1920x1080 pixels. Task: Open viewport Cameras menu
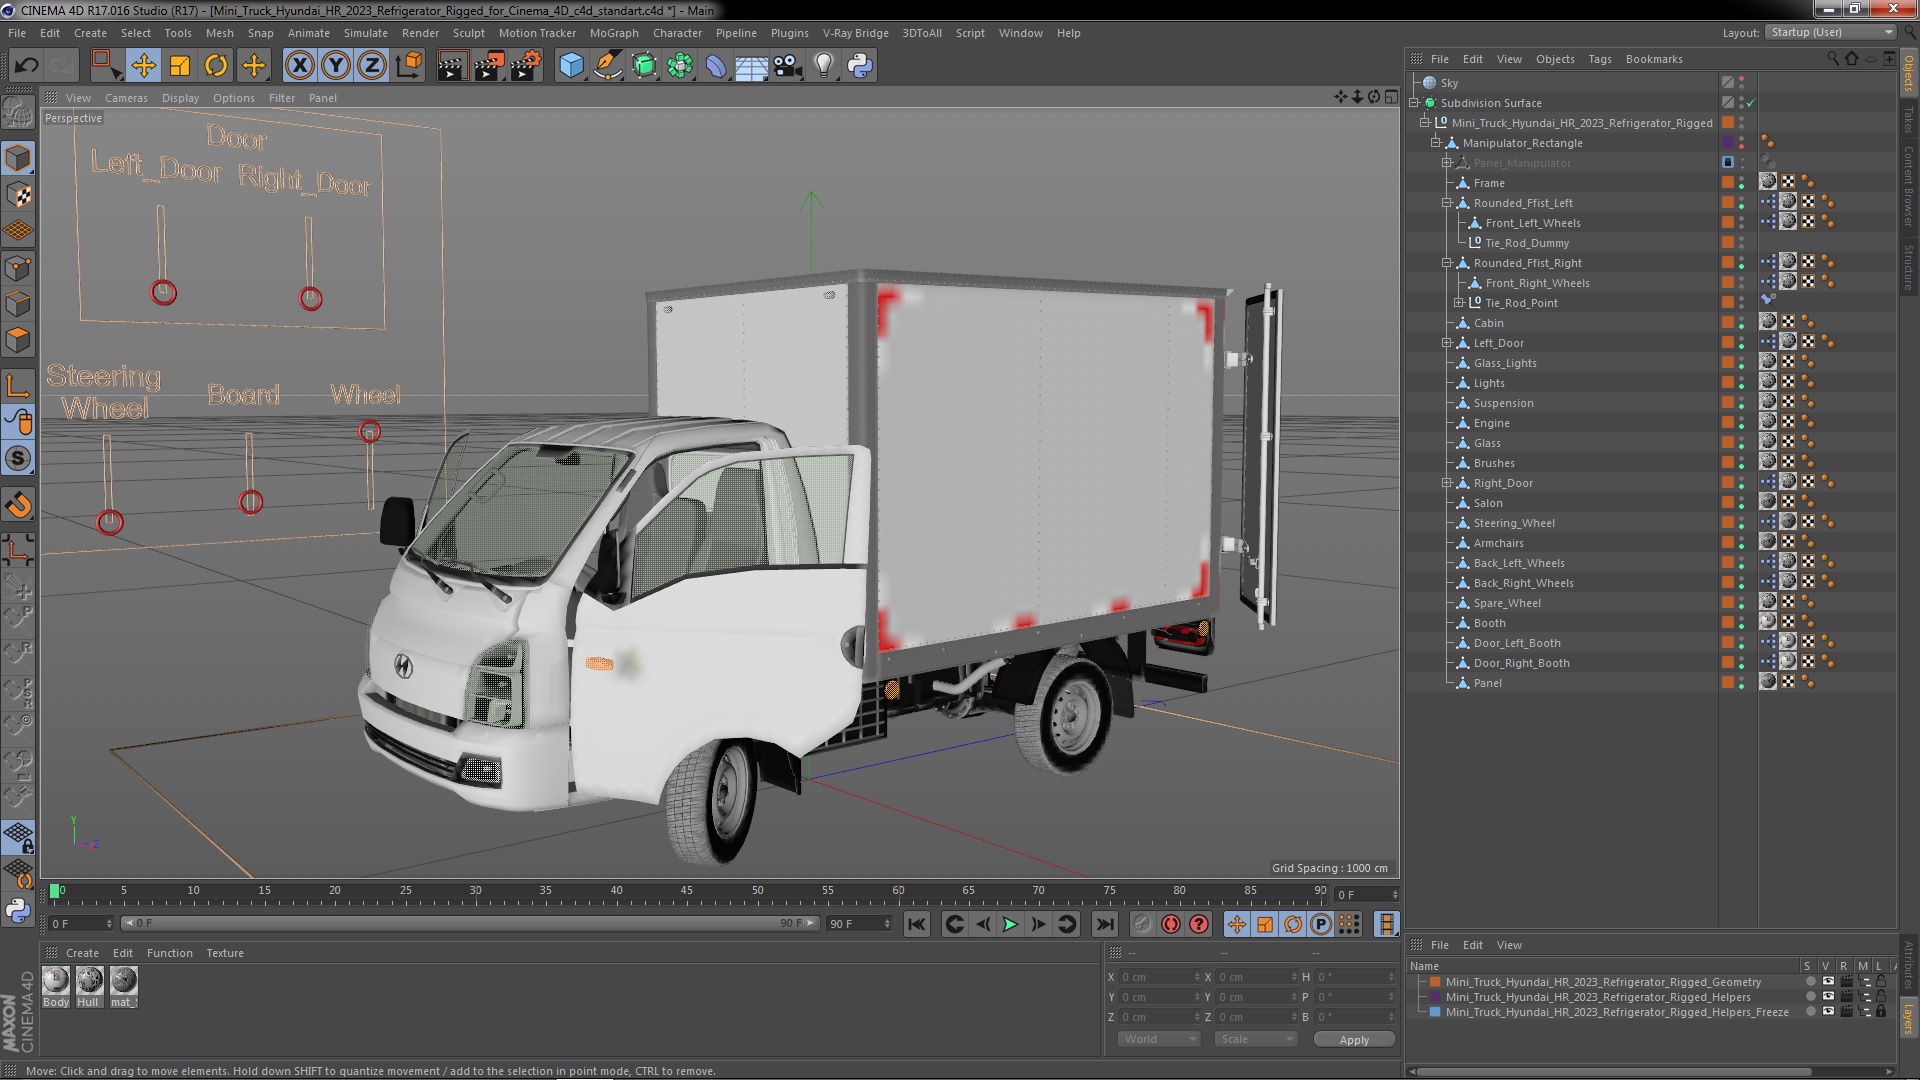[x=126, y=98]
